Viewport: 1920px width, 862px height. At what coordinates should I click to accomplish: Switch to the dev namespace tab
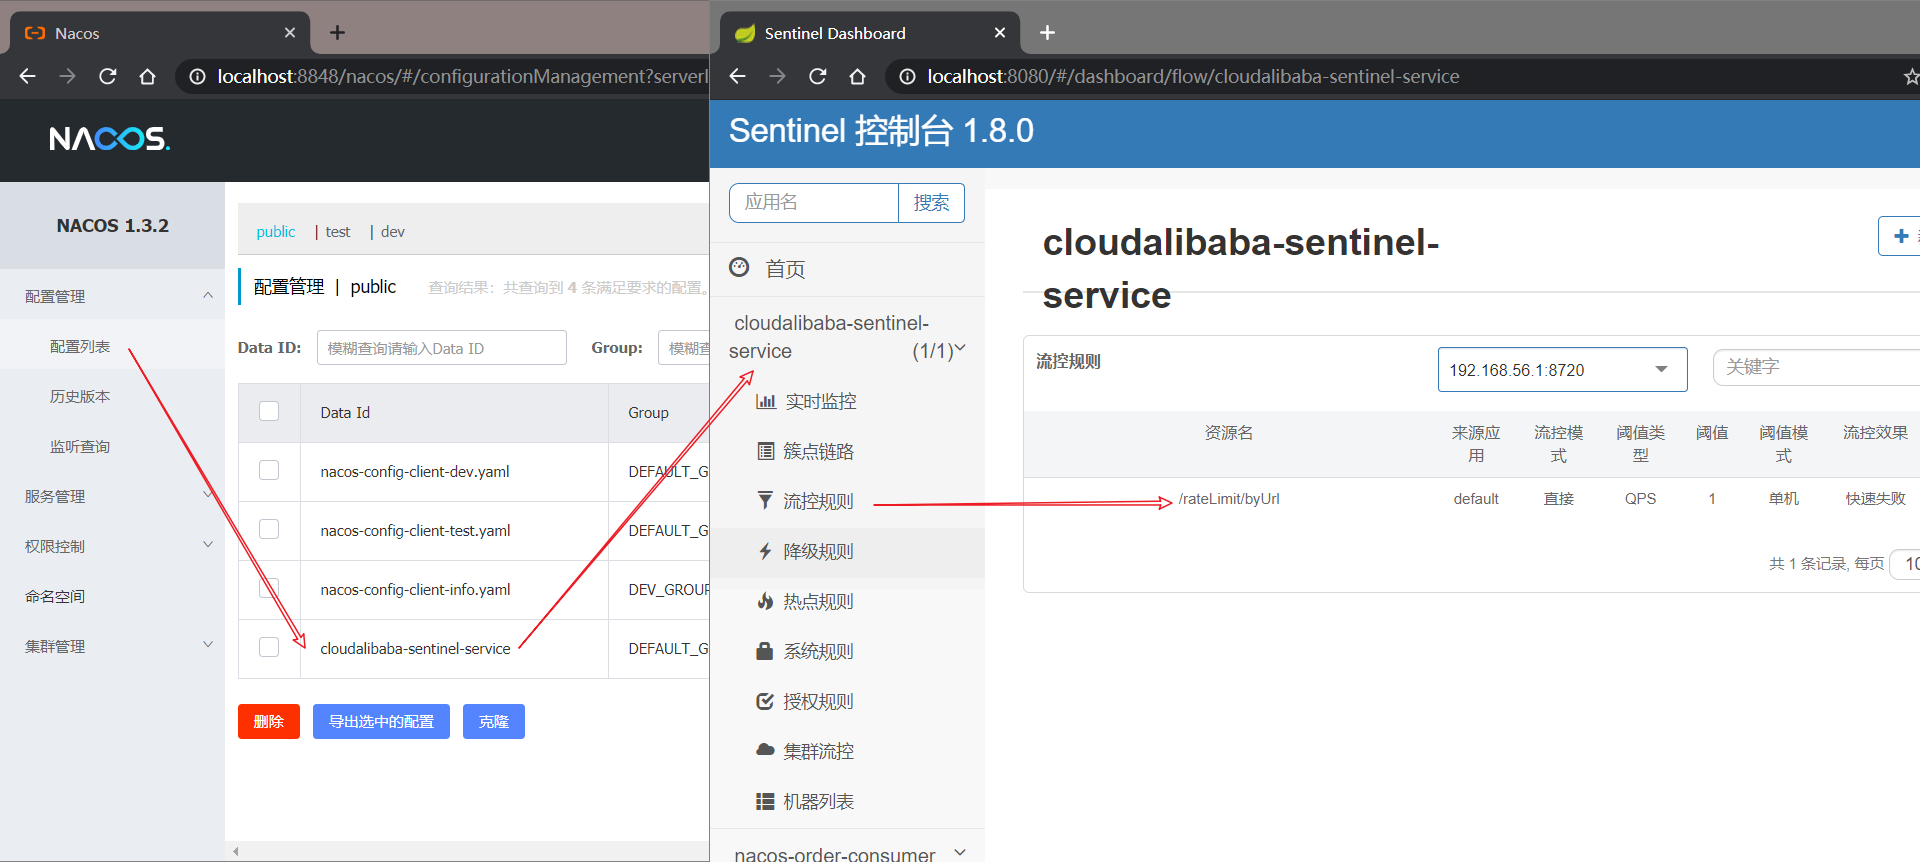click(x=393, y=232)
